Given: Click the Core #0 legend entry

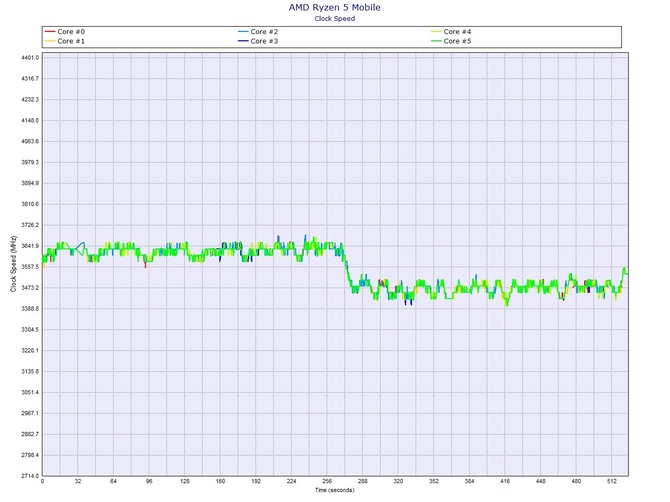Looking at the screenshot, I should (65, 32).
